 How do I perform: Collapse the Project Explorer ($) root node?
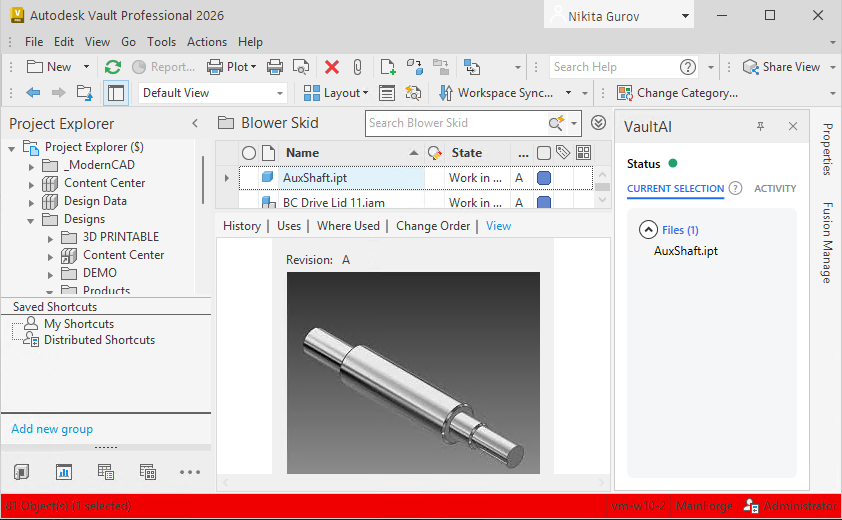pos(12,148)
